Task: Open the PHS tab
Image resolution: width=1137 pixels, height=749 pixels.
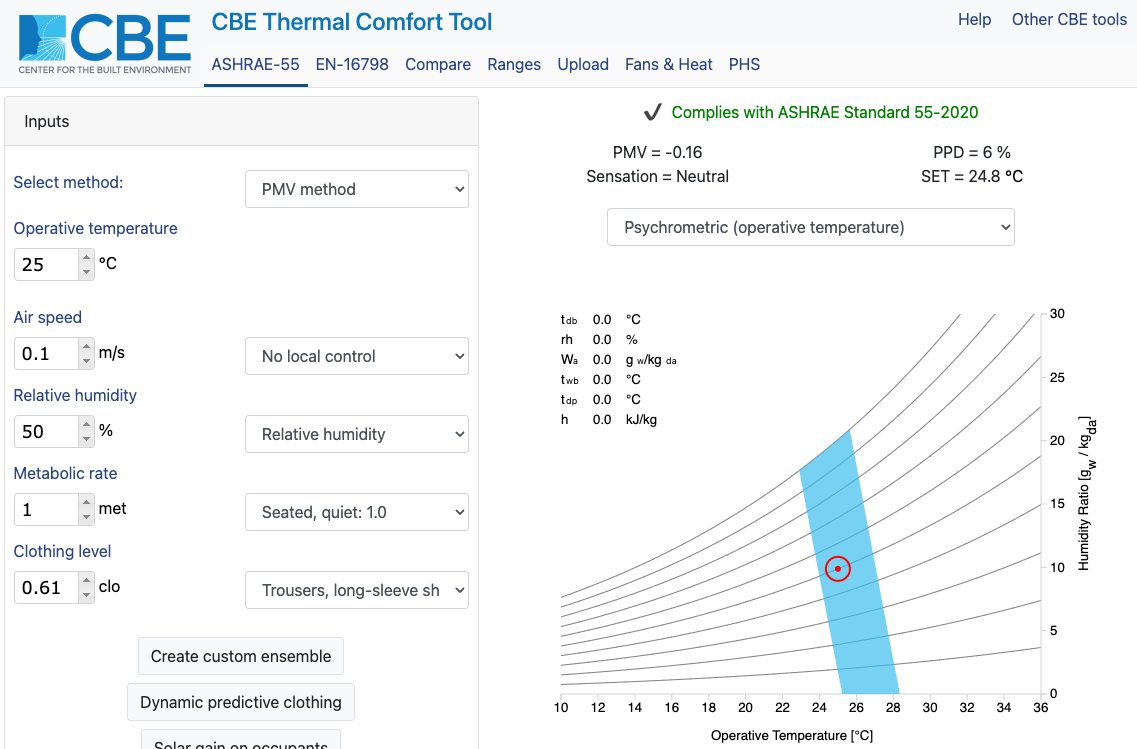Action: tap(744, 64)
